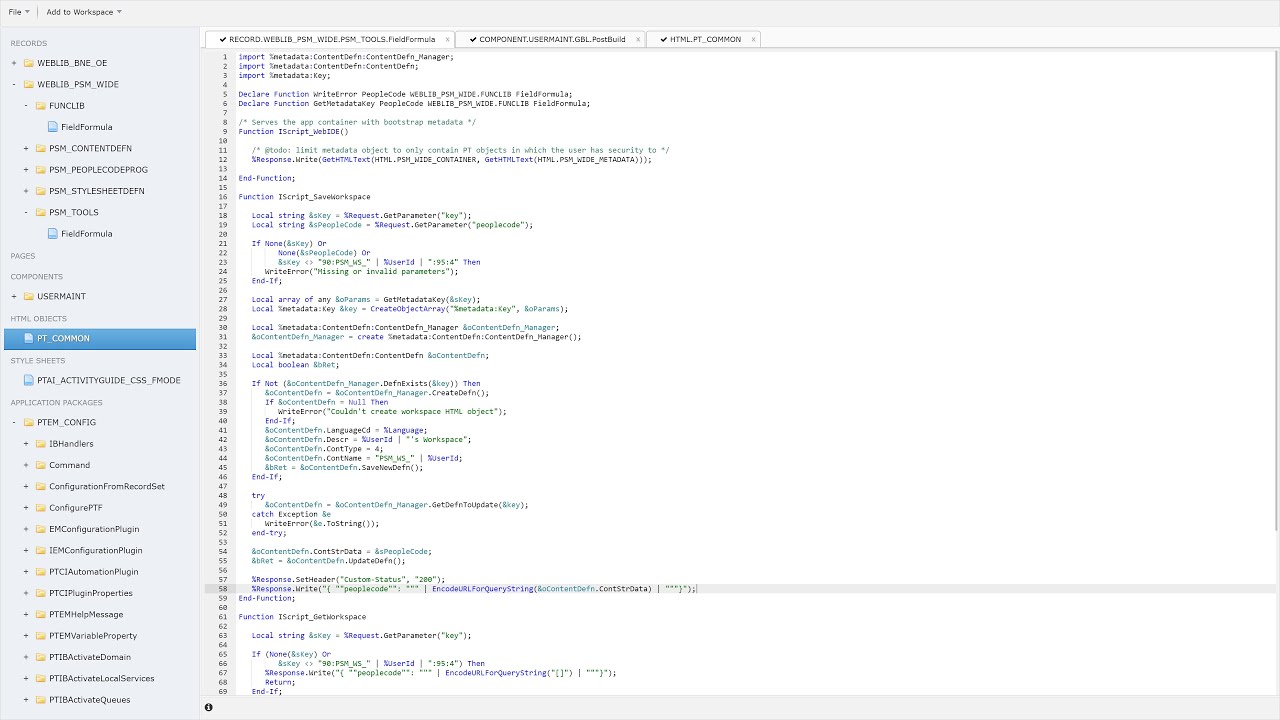Close the USERMAINT.GBL.PostBuild tab
The height and width of the screenshot is (720, 1280).
pos(638,40)
